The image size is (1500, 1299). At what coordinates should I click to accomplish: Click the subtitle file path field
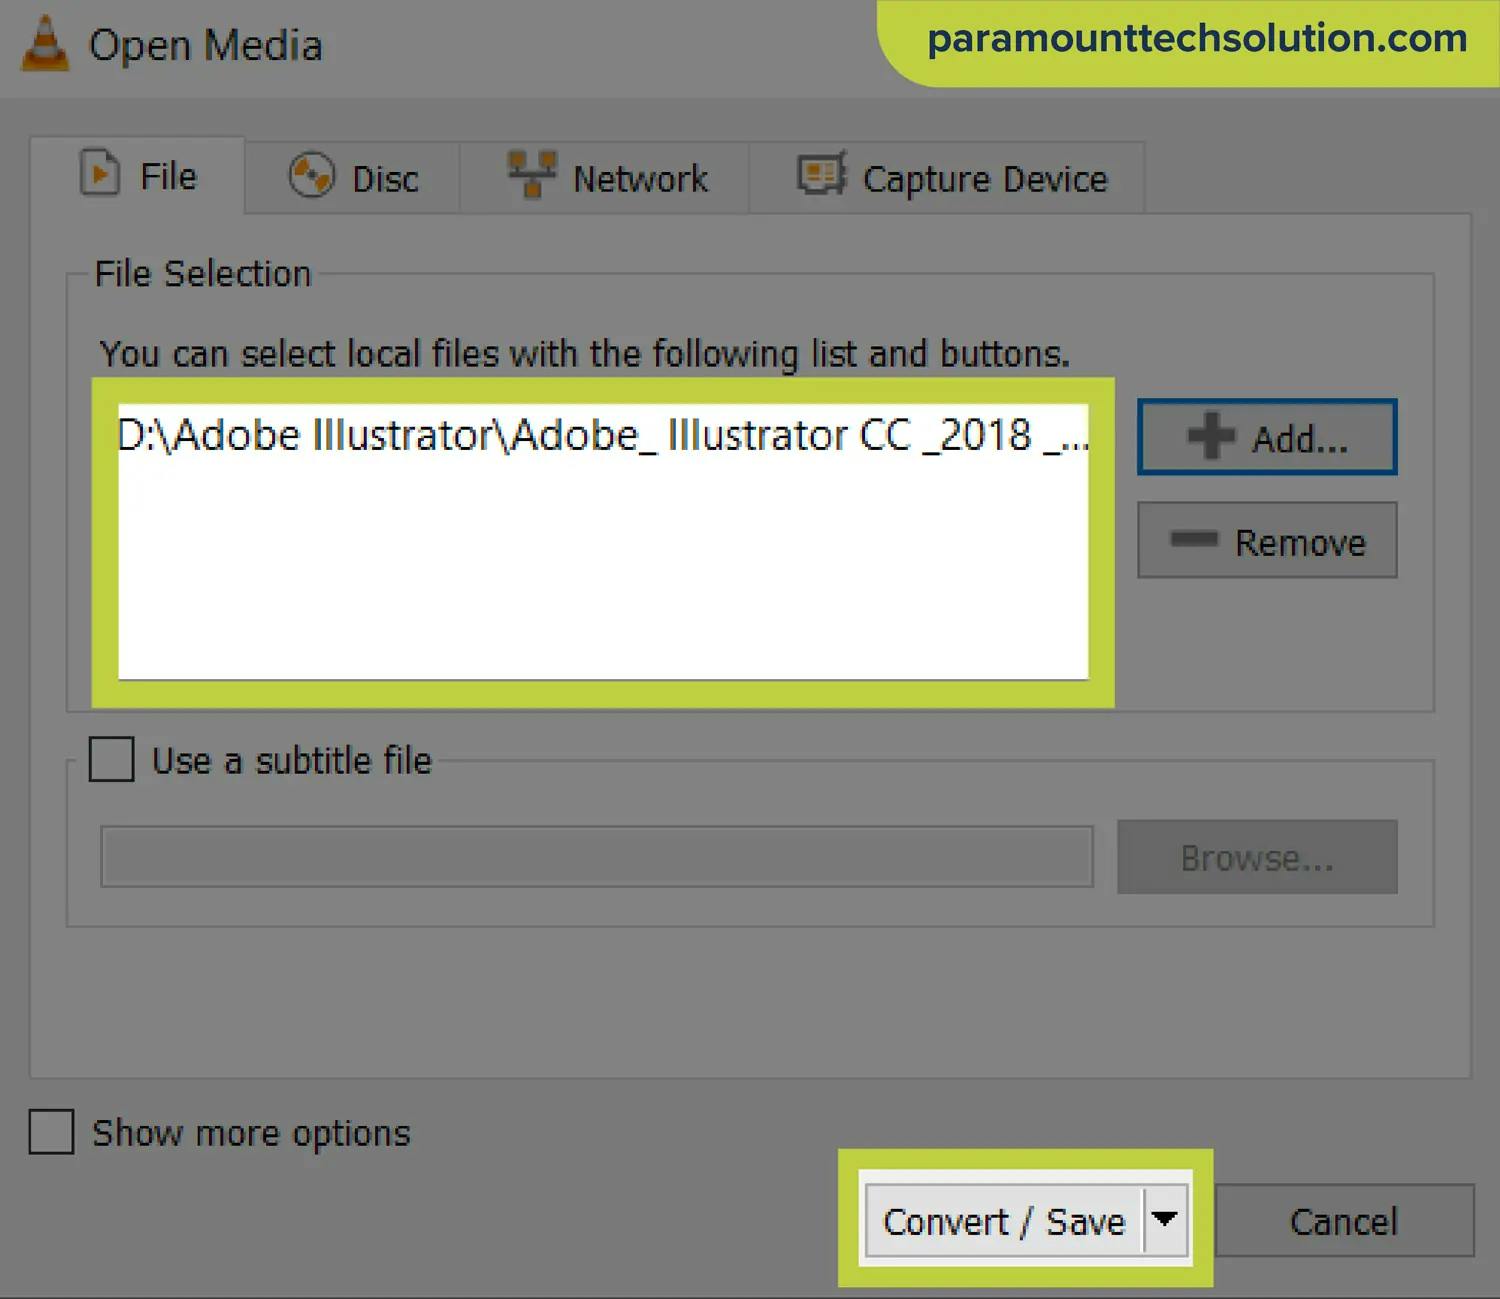pos(596,857)
